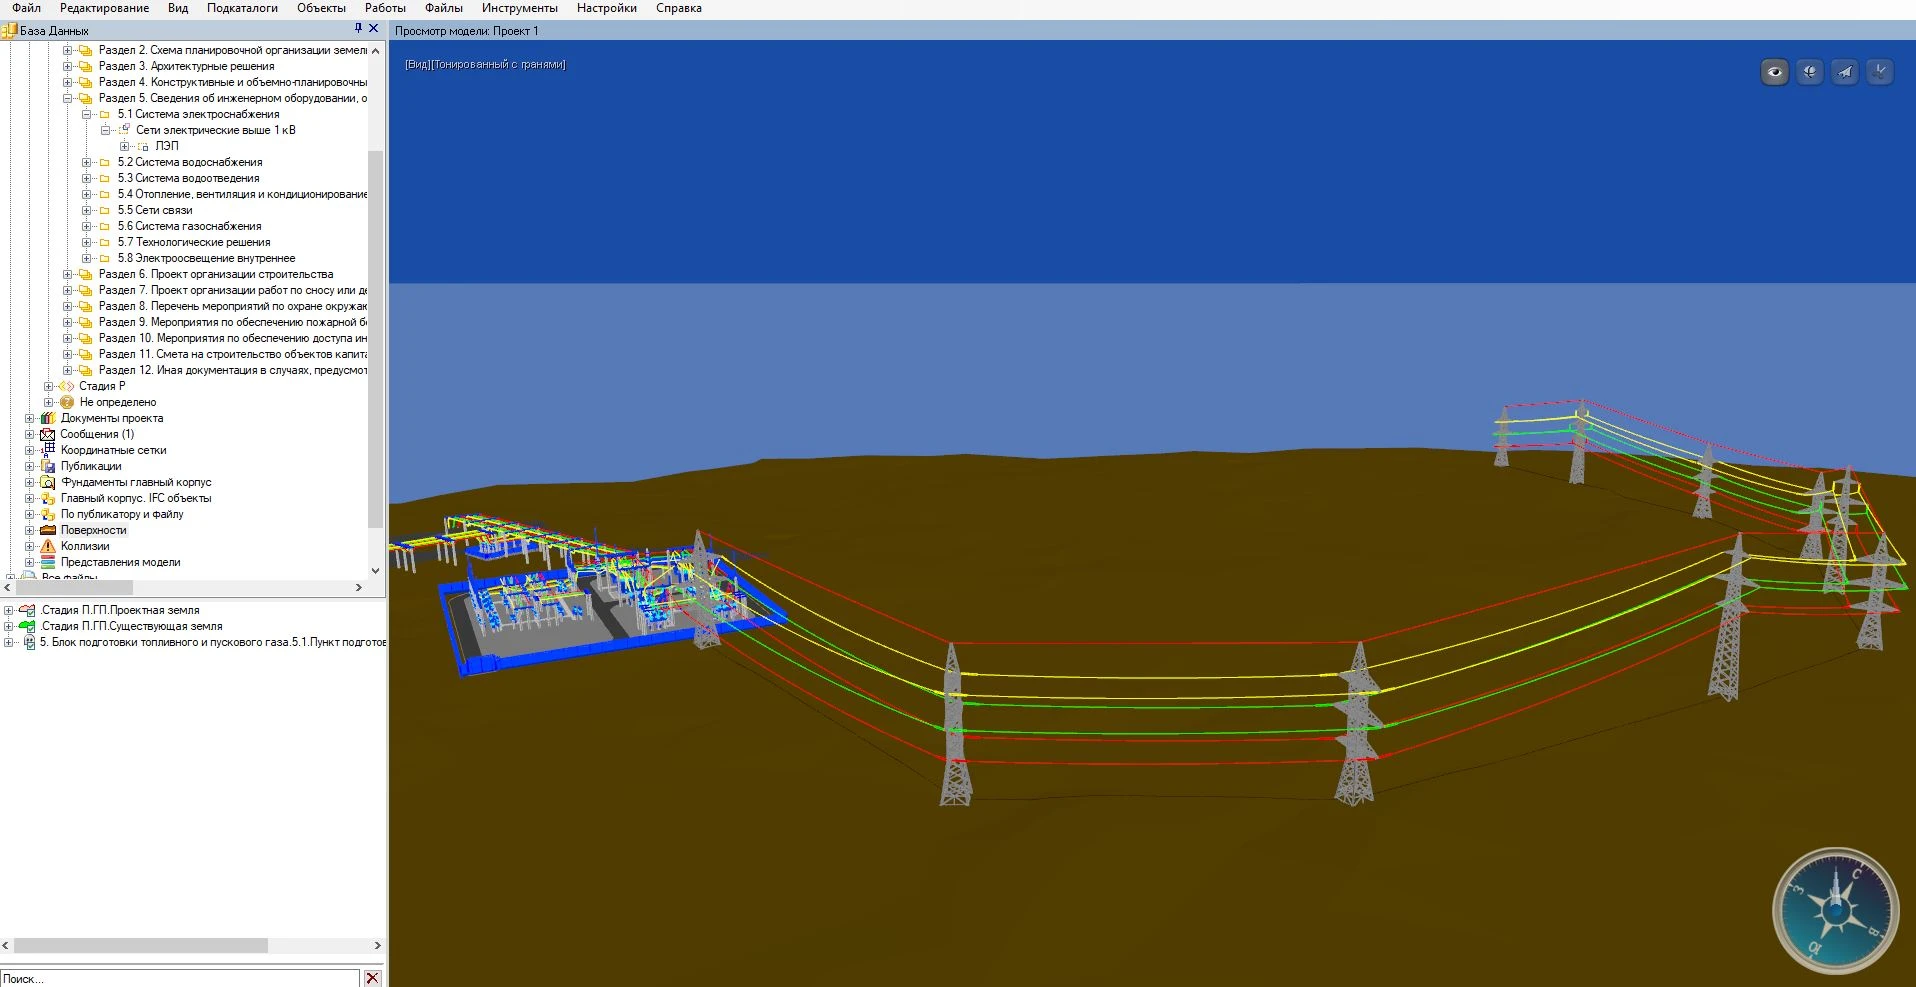Toggle Существующая земля surface checkmark icon
The image size is (1916, 987).
point(28,626)
